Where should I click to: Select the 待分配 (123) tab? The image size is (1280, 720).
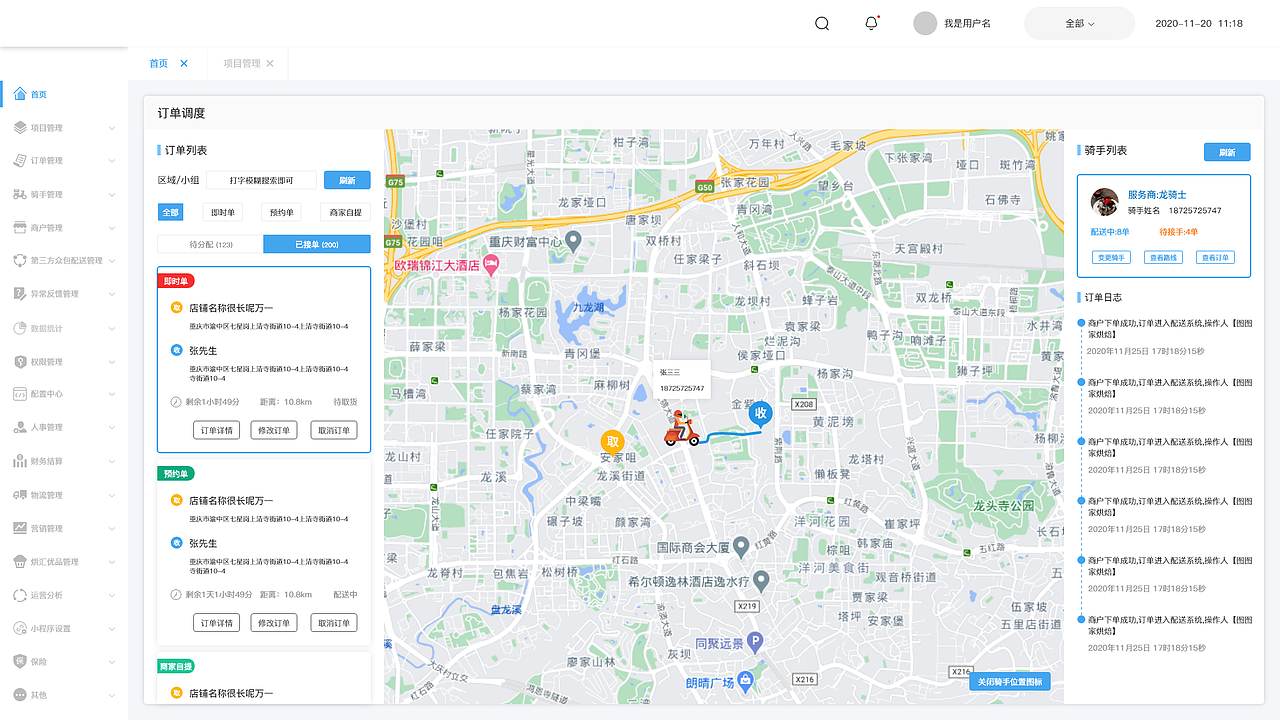pyautogui.click(x=210, y=244)
